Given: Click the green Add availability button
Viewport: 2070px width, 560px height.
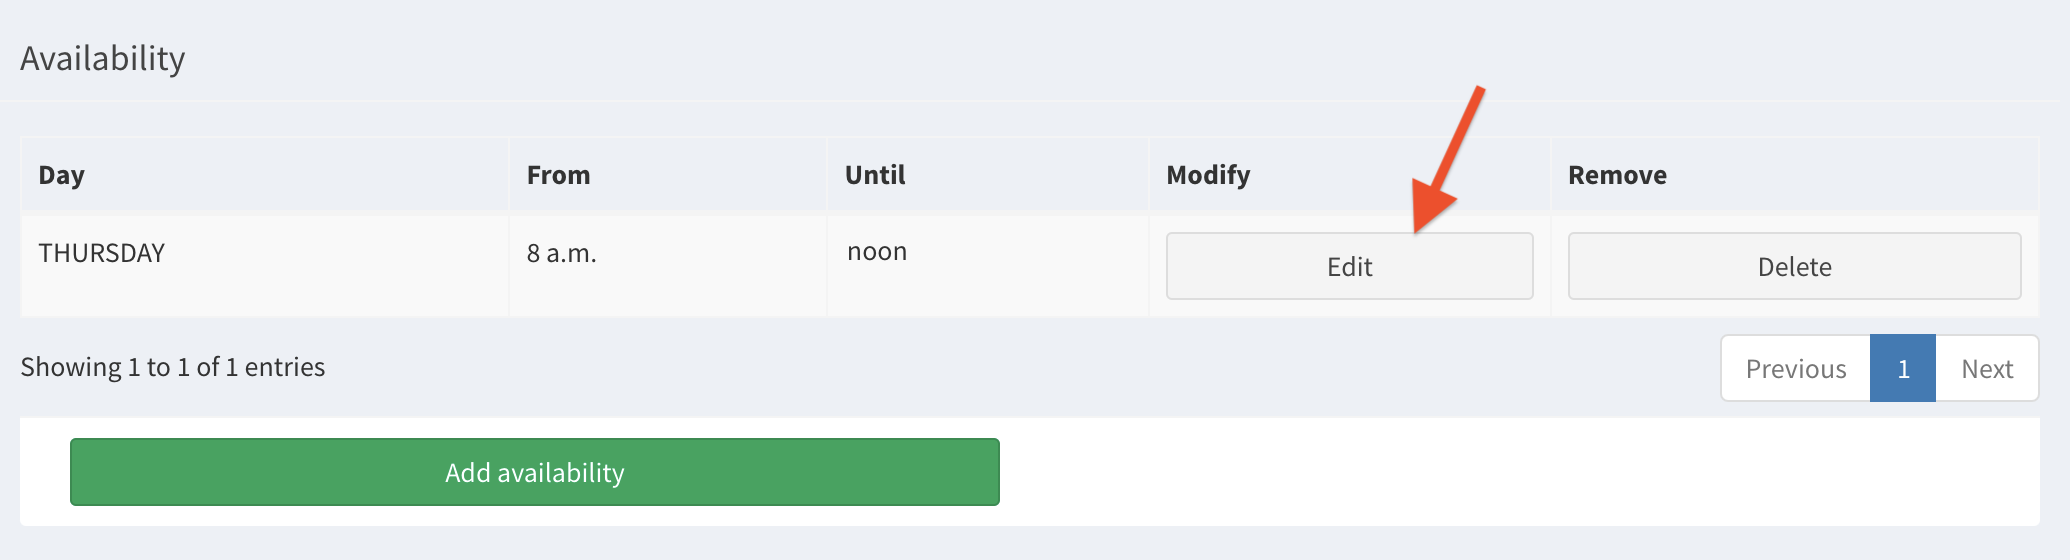Looking at the screenshot, I should [534, 472].
